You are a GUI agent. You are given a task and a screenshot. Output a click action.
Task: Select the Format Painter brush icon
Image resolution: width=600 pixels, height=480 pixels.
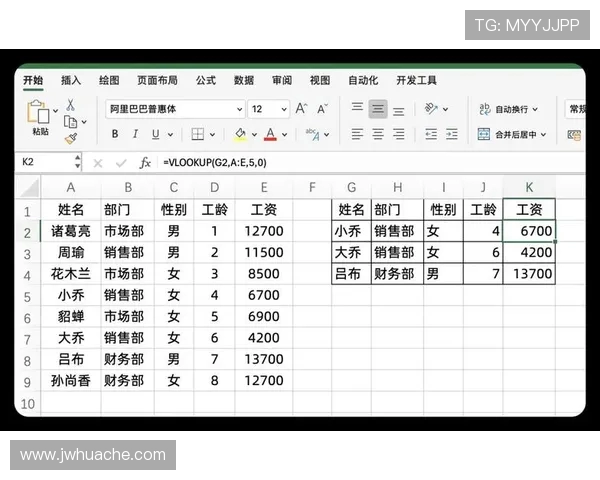point(71,138)
